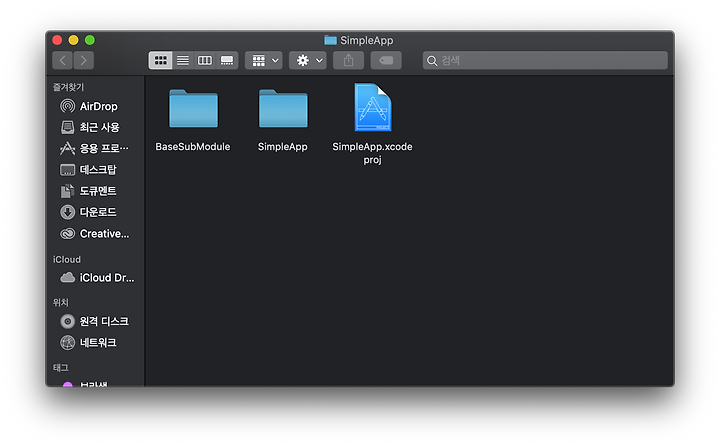Switch to icon view mode
Image resolution: width=720 pixels, height=447 pixels.
160,60
